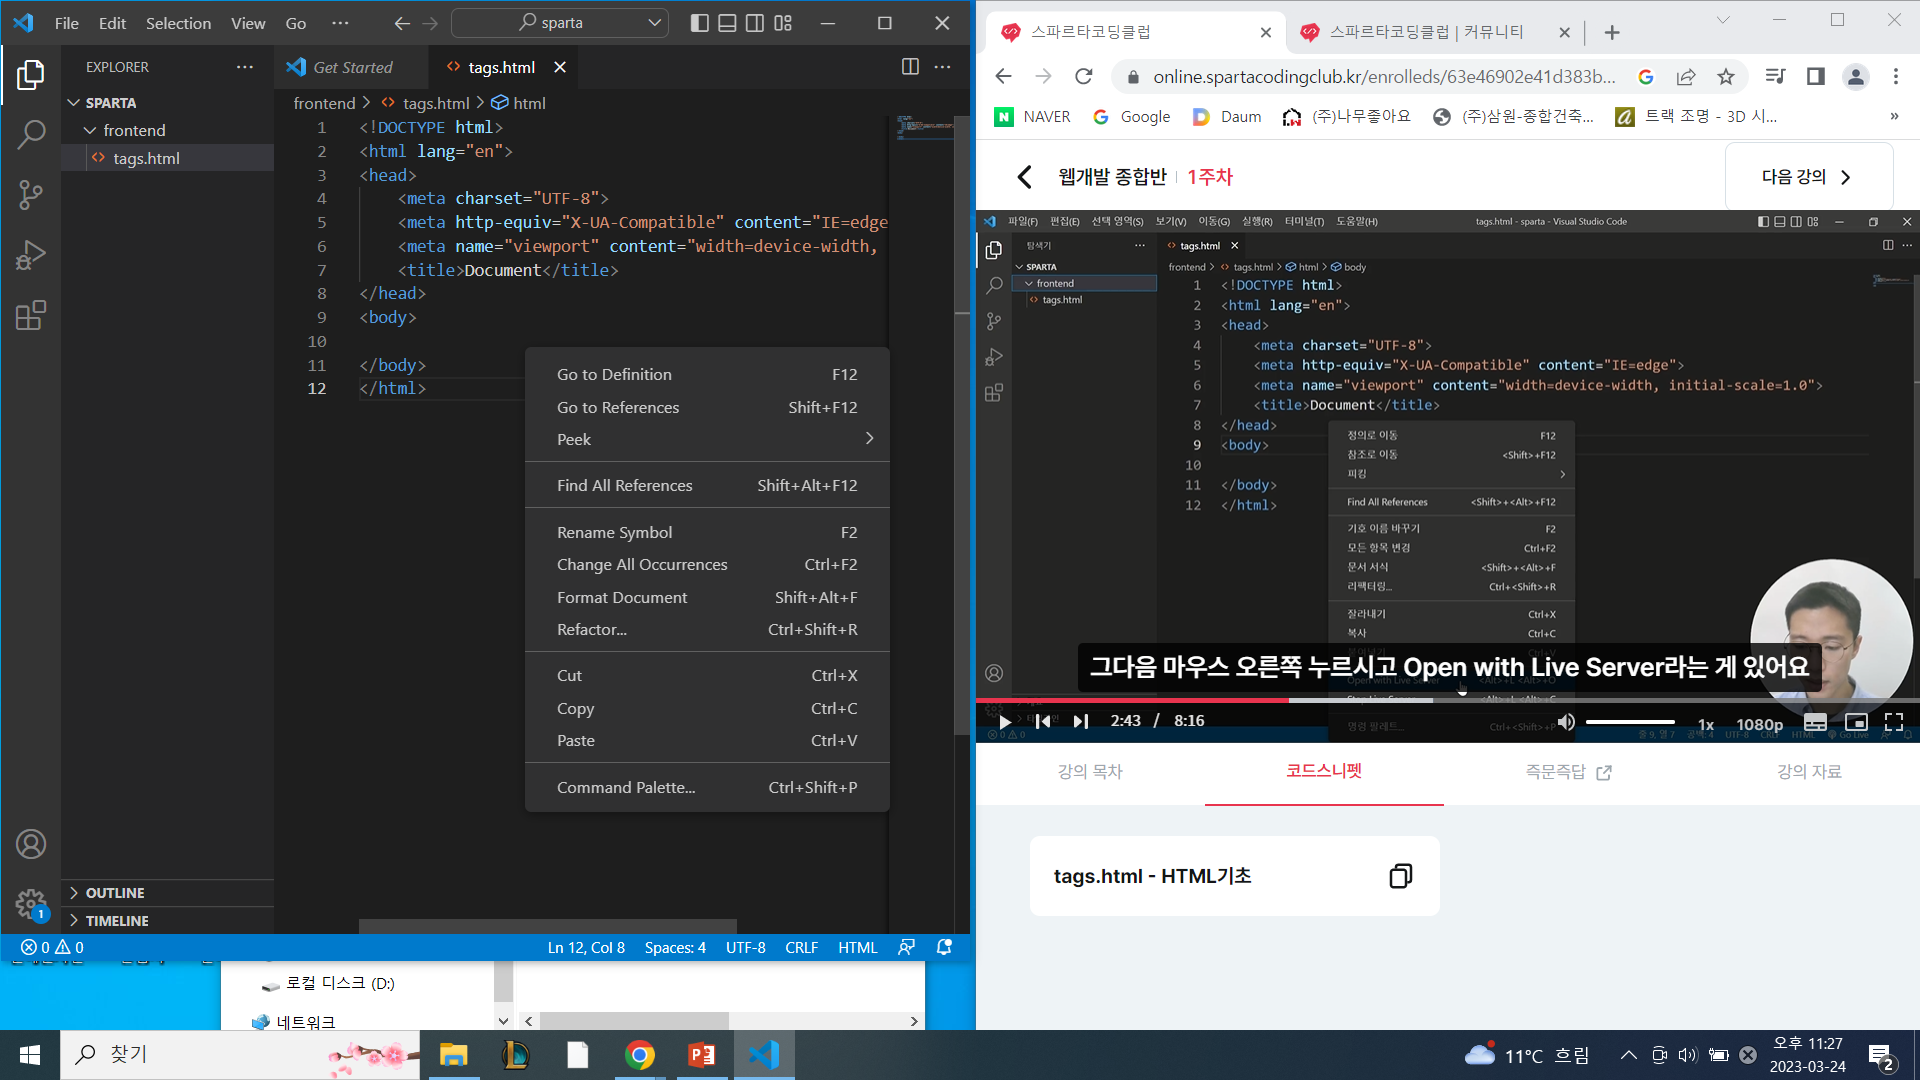This screenshot has width=1920, height=1080.
Task: Show more bookmarks chevron in Chrome
Action: pos(1893,117)
